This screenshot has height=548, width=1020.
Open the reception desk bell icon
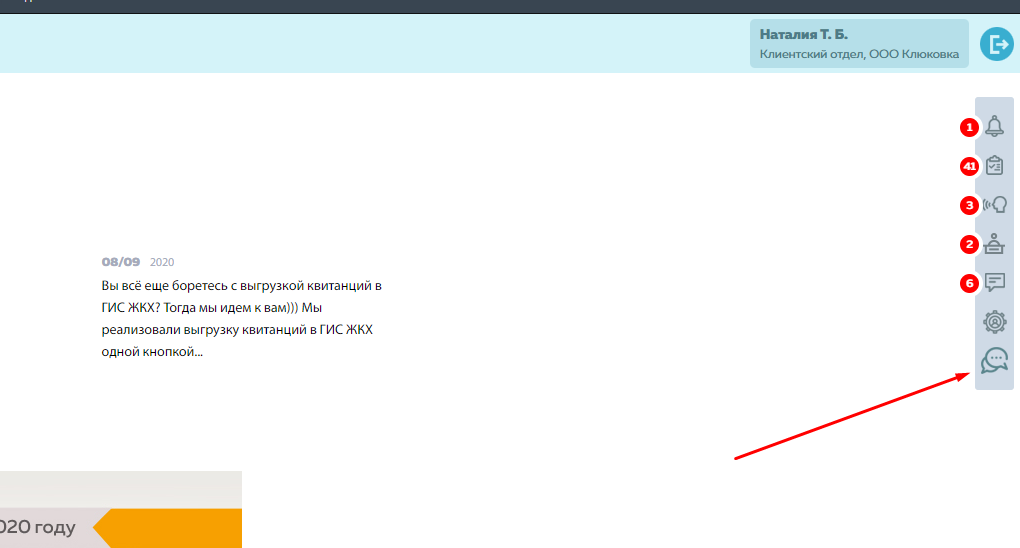coord(994,244)
